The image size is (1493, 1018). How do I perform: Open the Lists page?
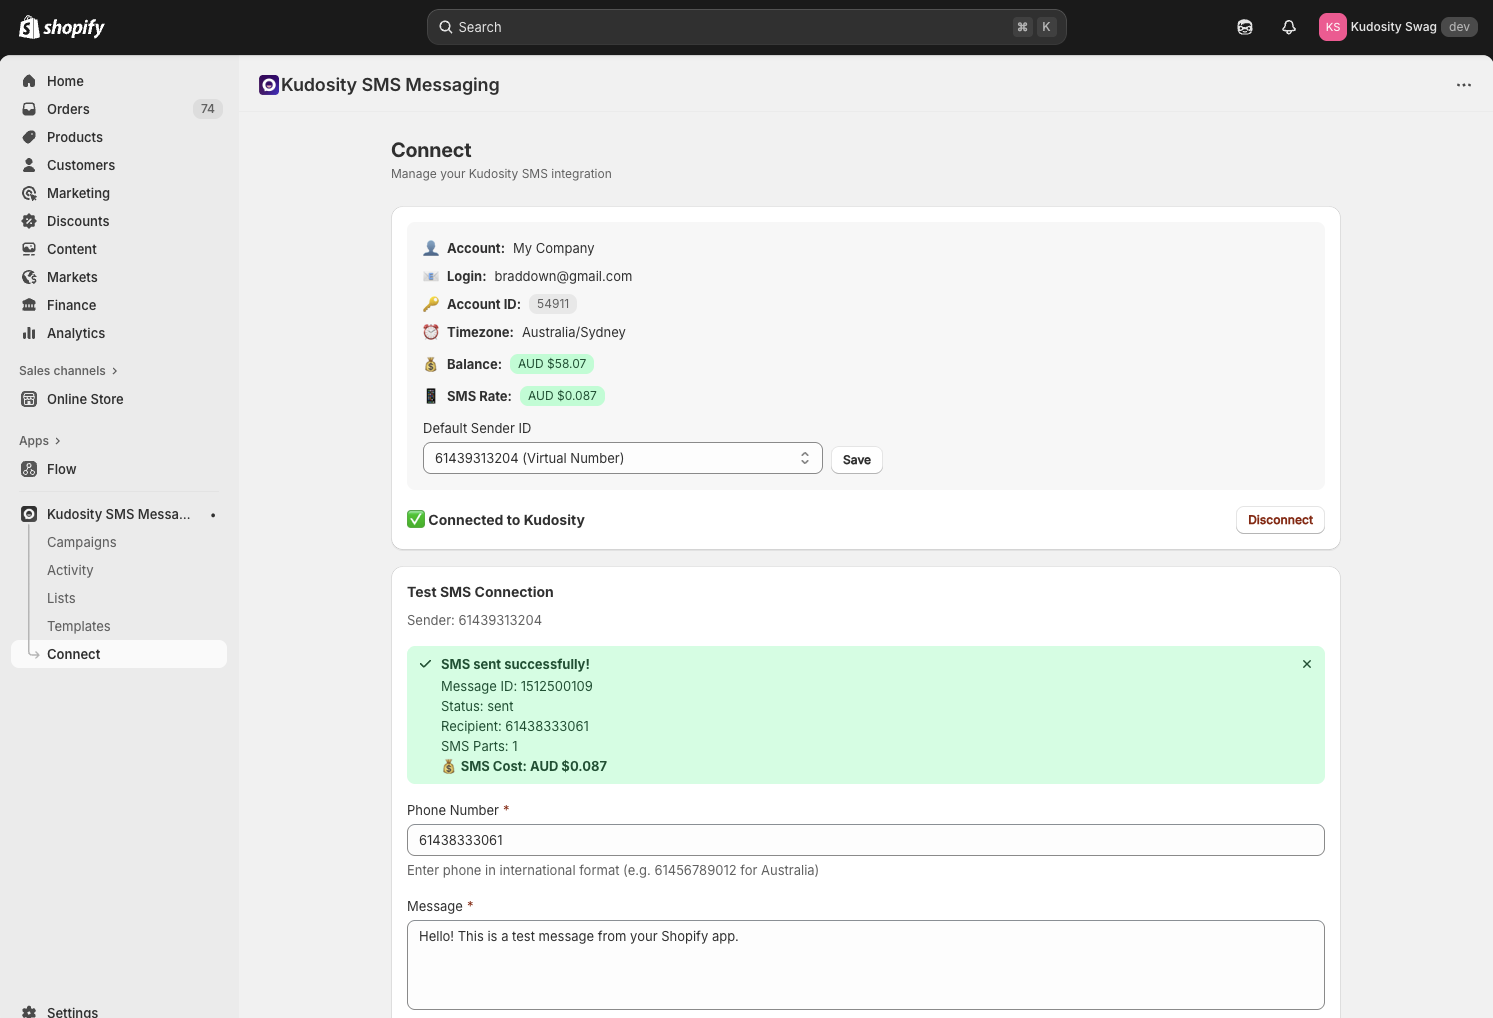[x=61, y=598]
